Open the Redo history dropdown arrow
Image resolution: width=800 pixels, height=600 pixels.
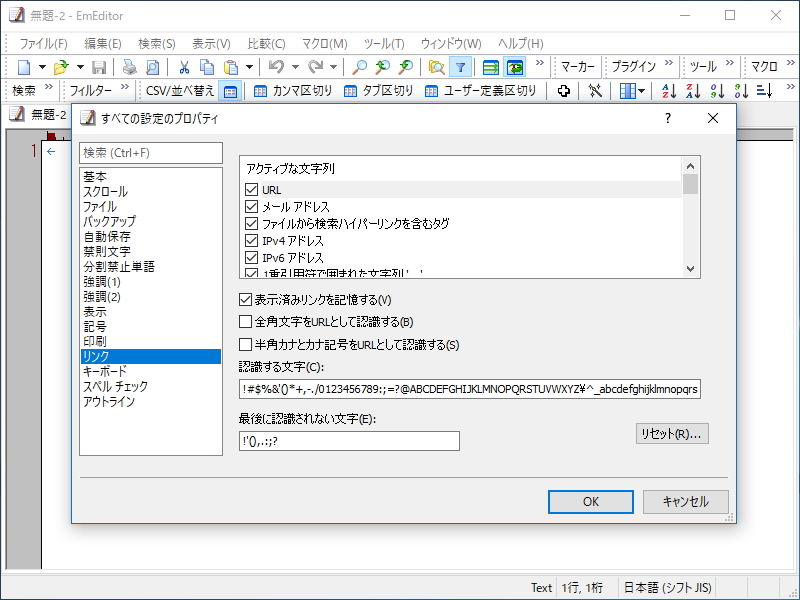tap(333, 67)
